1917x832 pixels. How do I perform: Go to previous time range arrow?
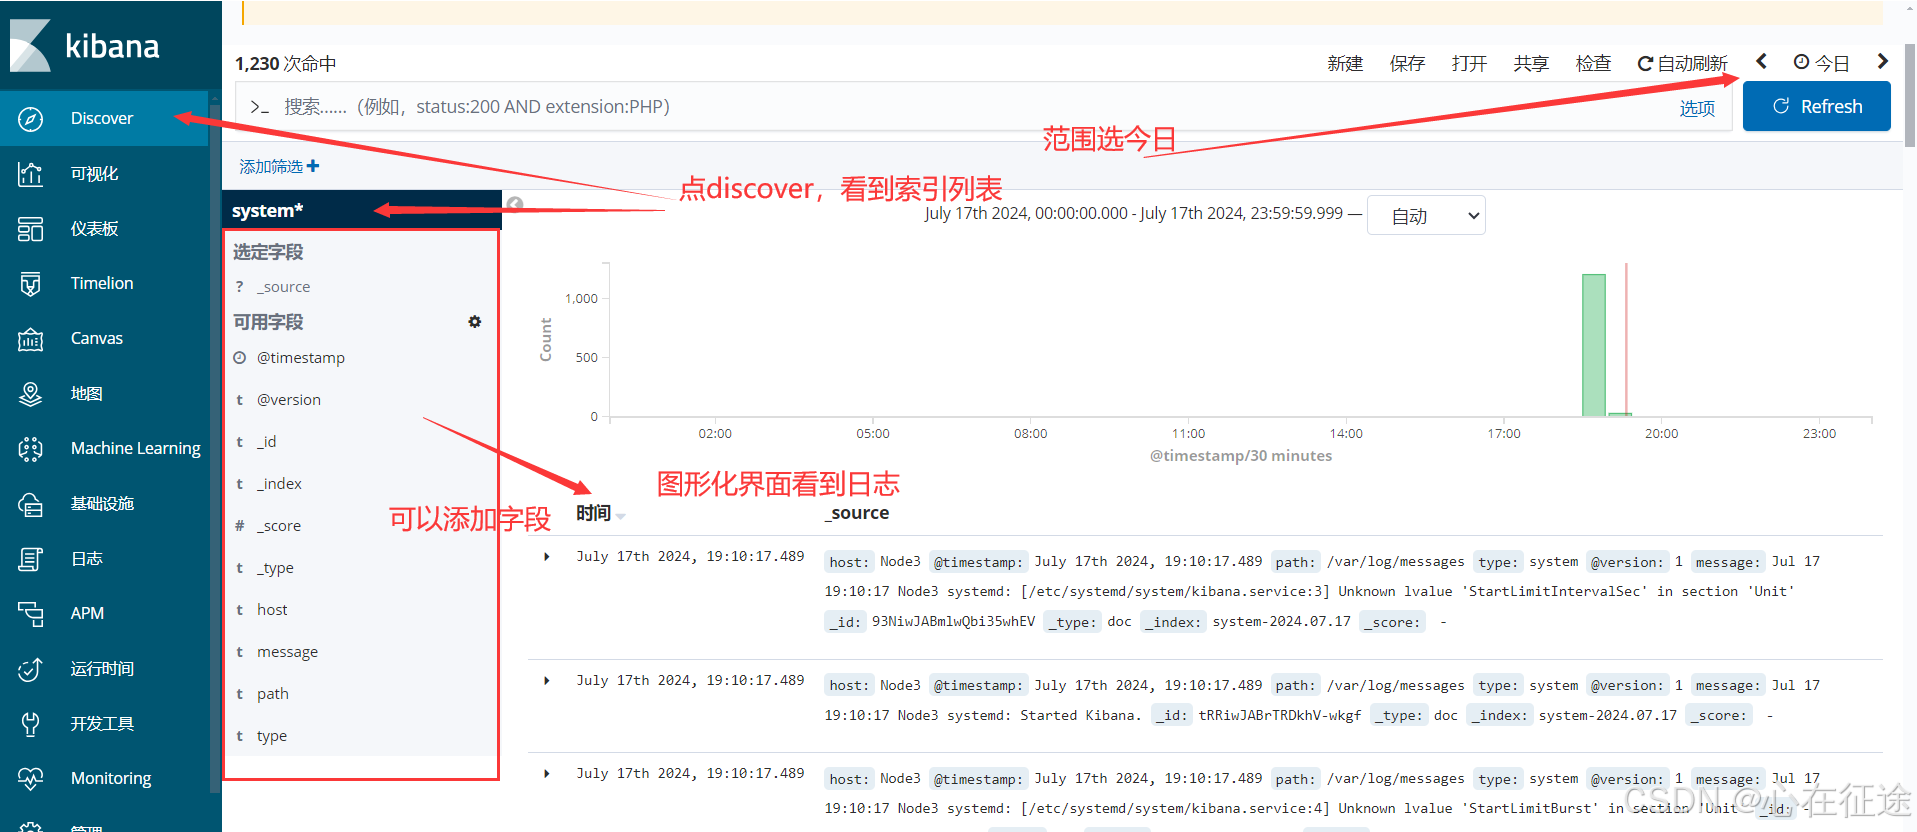(1762, 61)
